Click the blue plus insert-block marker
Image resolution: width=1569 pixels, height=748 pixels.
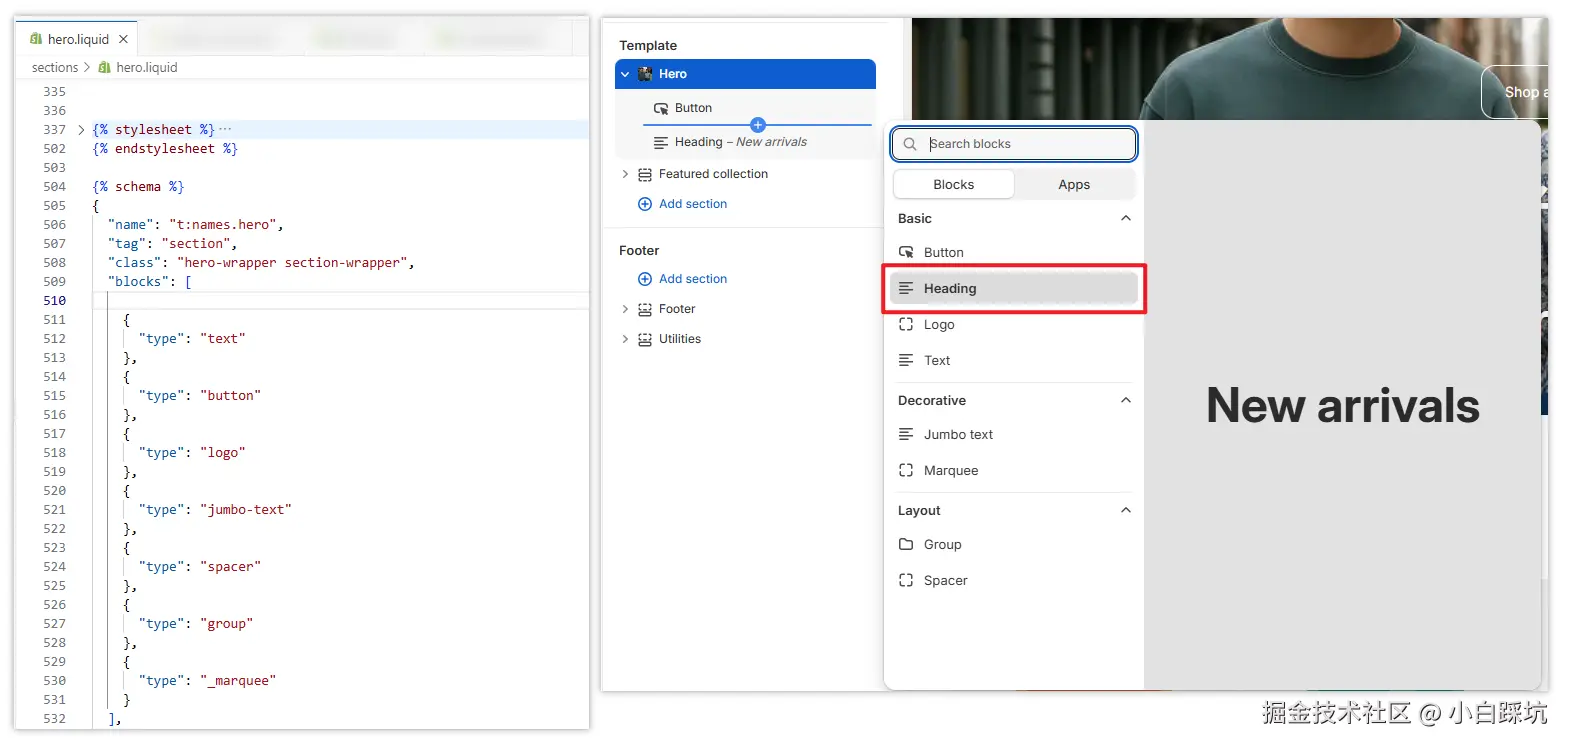[x=758, y=125]
